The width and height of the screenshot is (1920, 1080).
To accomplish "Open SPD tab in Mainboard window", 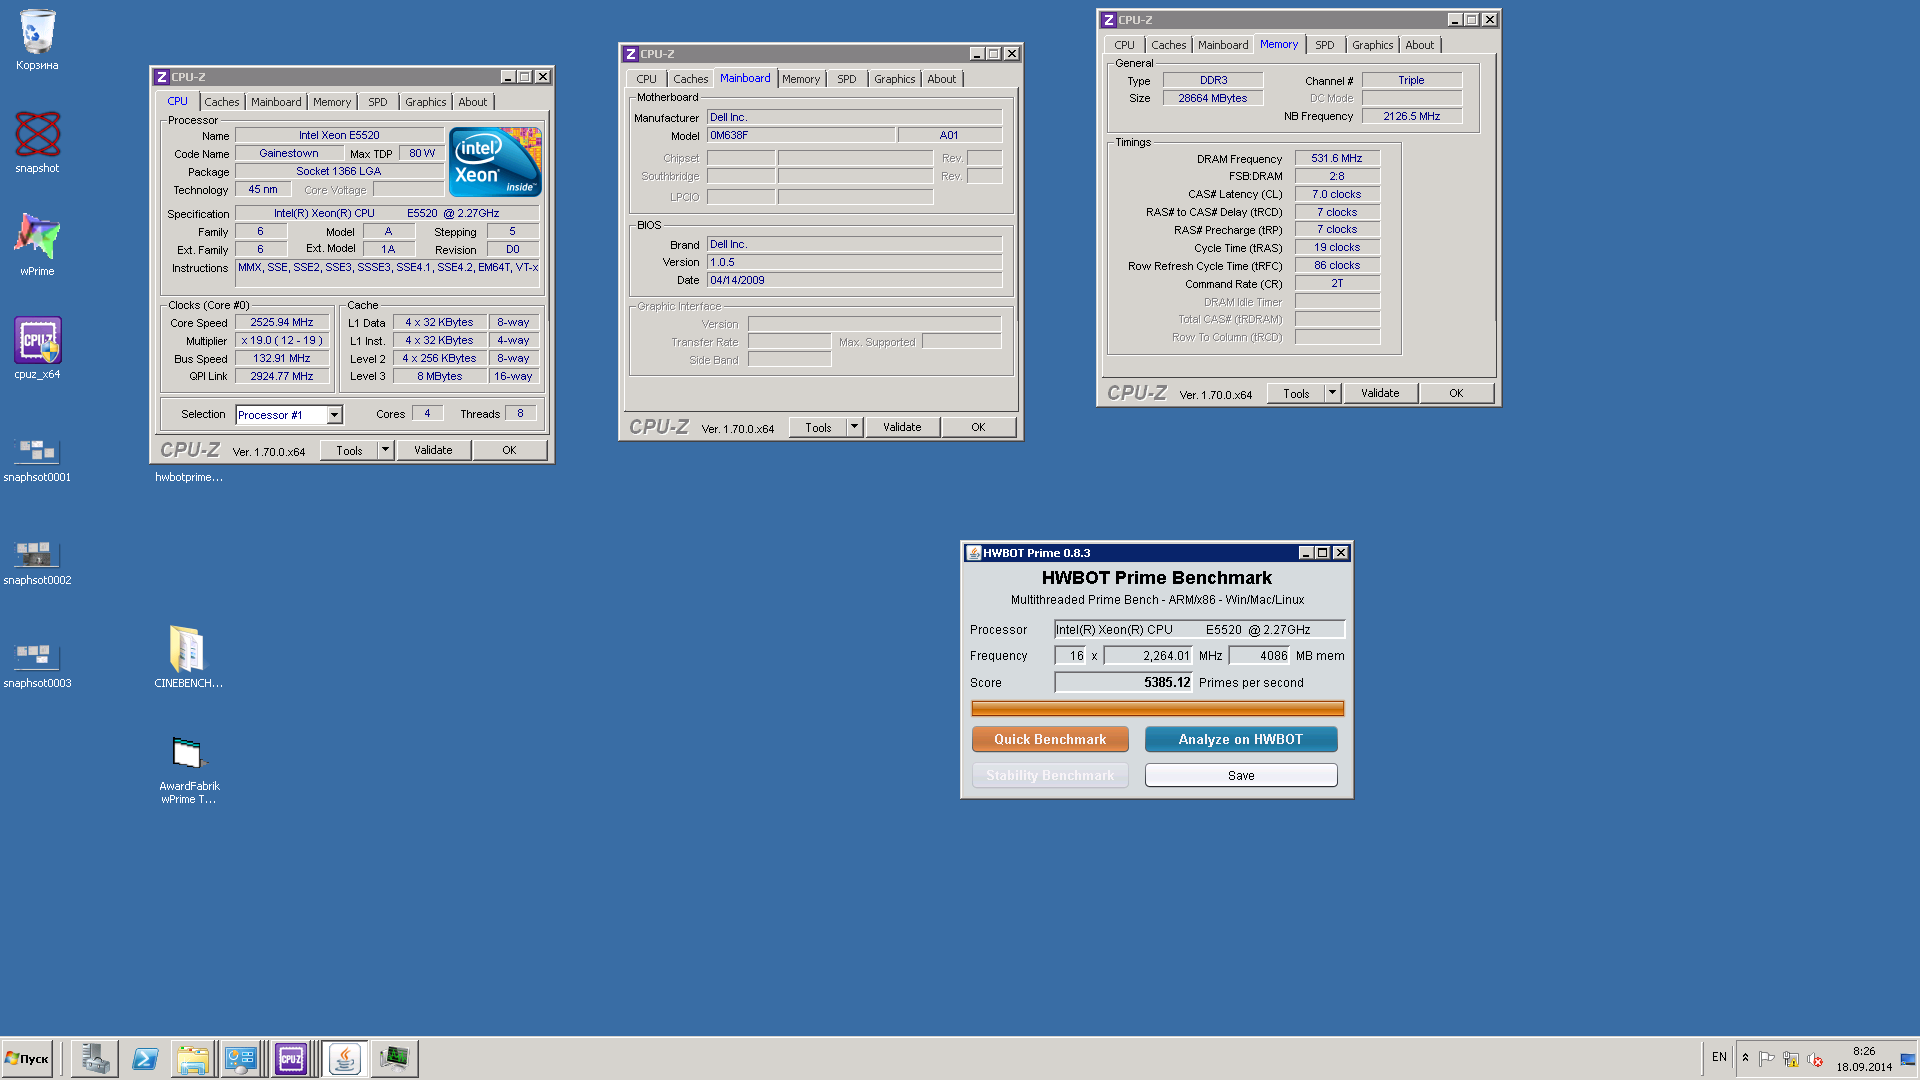I will pyautogui.click(x=847, y=79).
